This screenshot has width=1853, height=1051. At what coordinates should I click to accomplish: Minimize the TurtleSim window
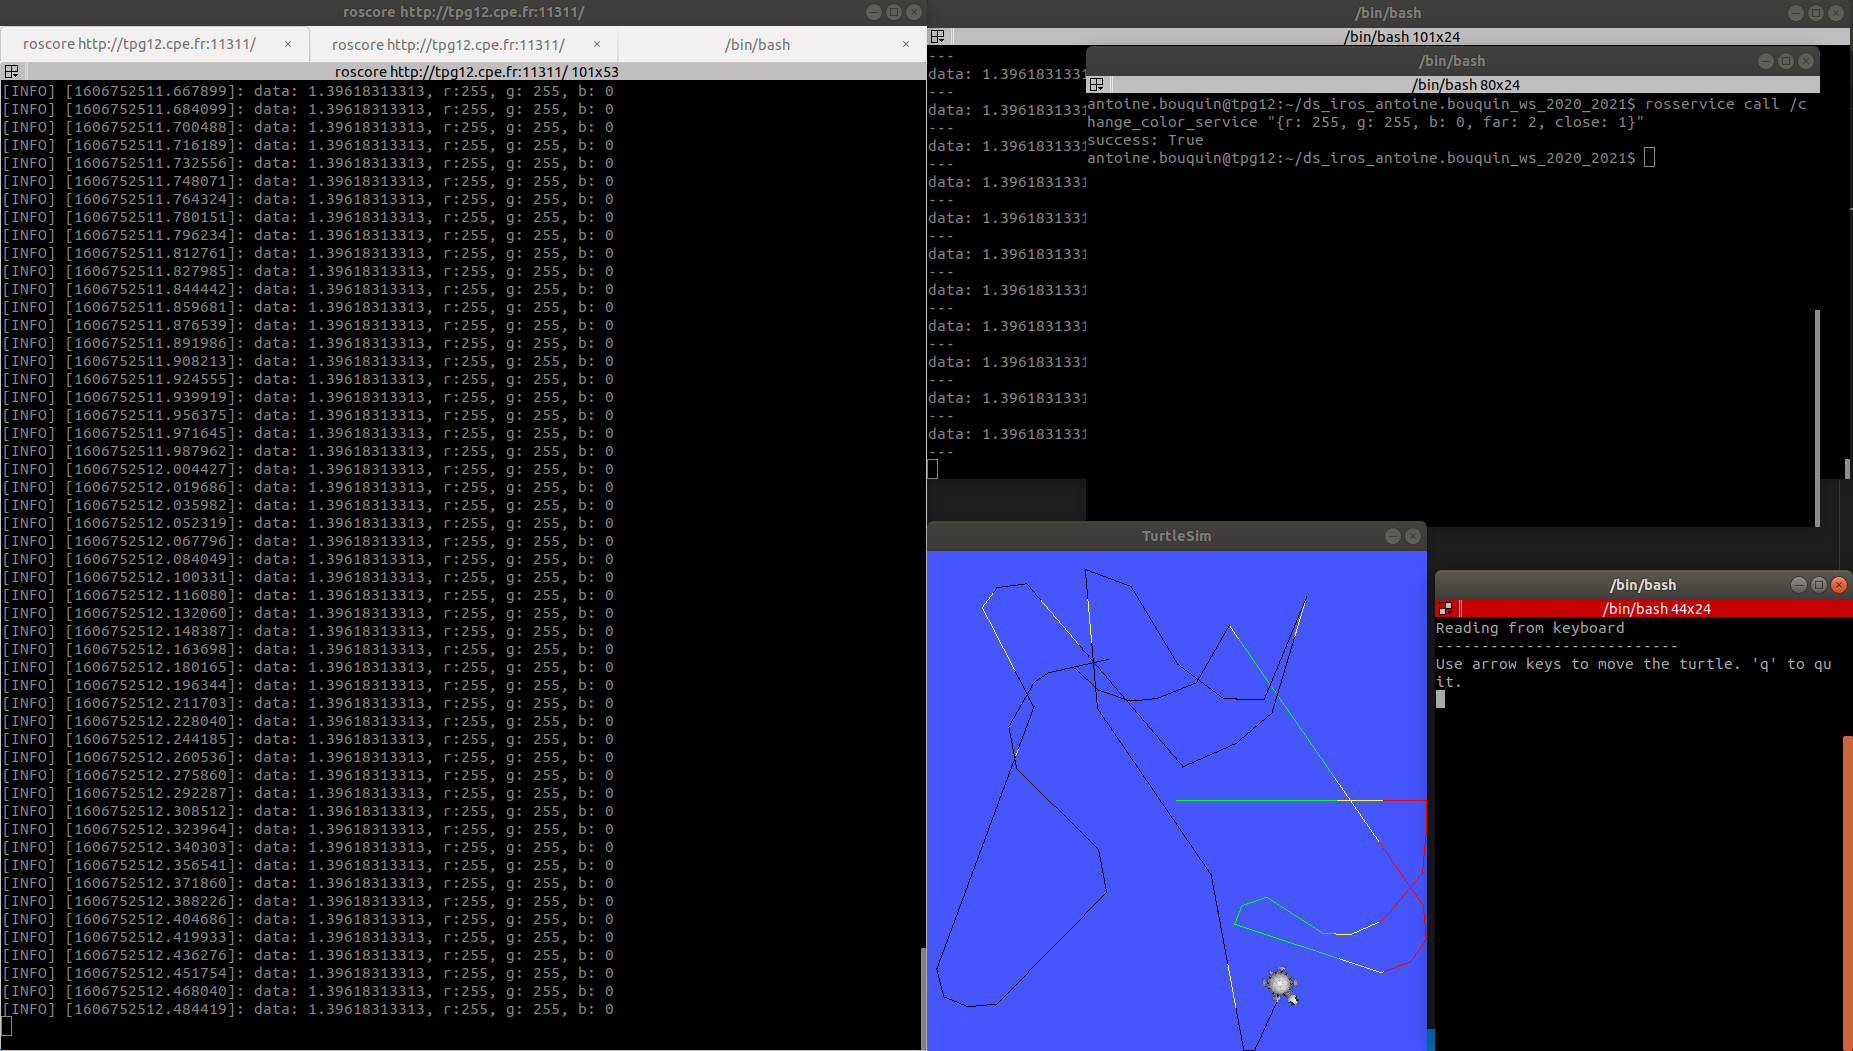1392,536
